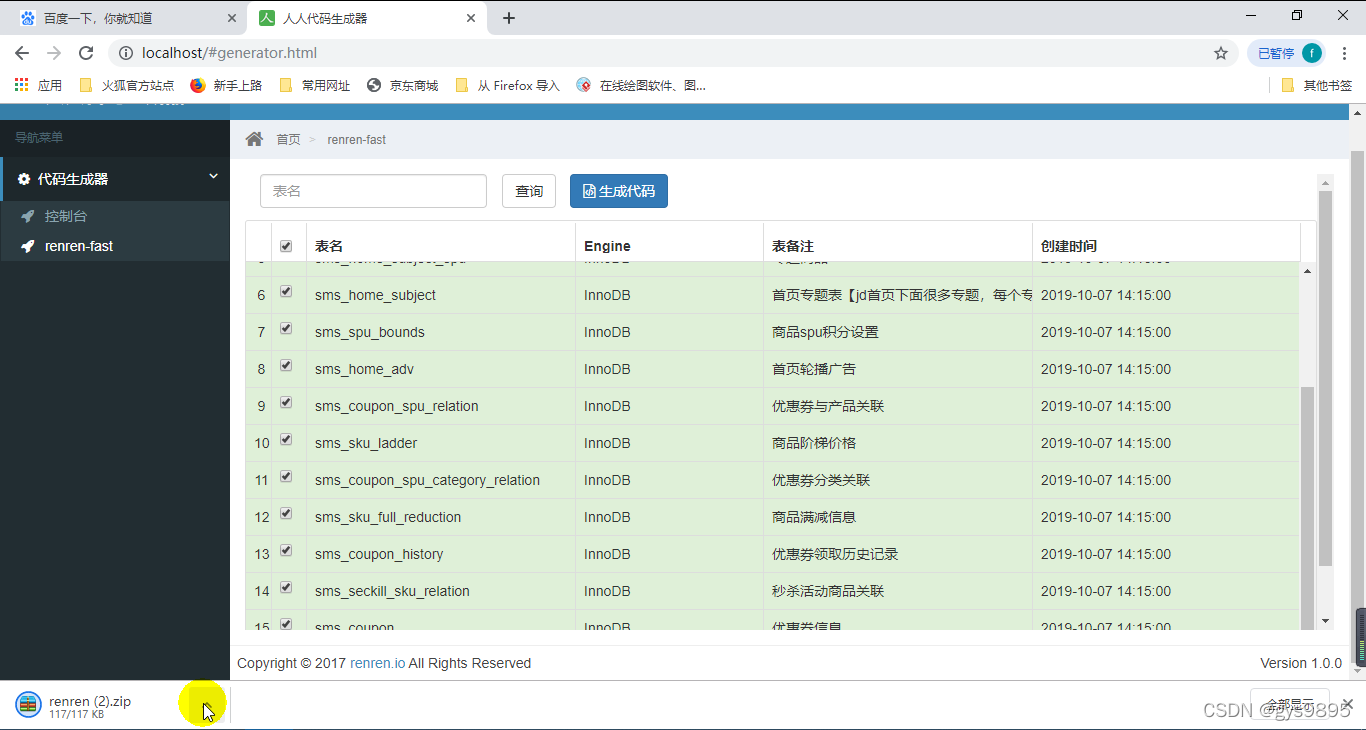Close the 百度一下 tab
The width and height of the screenshot is (1366, 730).
(232, 18)
